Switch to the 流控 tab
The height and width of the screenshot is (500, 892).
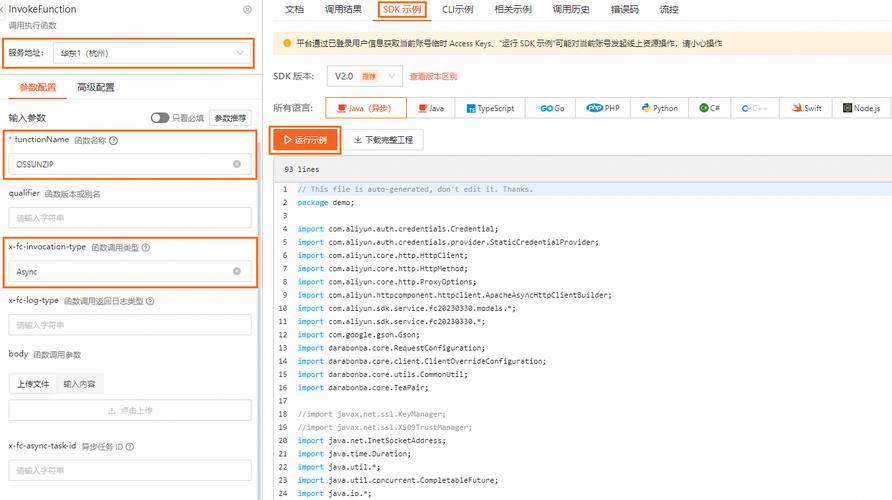[669, 10]
